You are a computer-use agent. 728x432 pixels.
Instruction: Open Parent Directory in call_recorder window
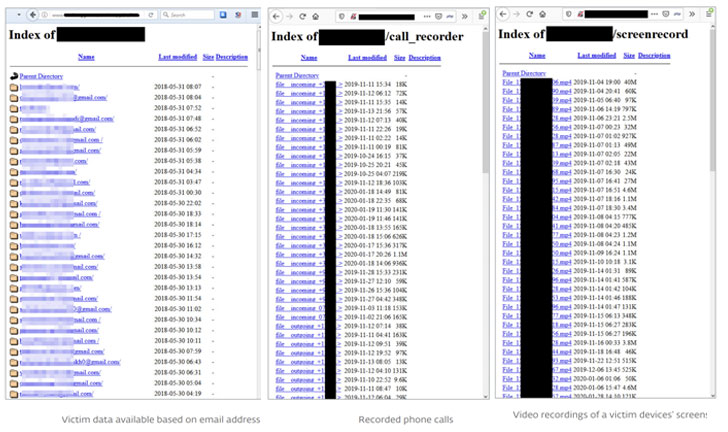pyautogui.click(x=297, y=75)
